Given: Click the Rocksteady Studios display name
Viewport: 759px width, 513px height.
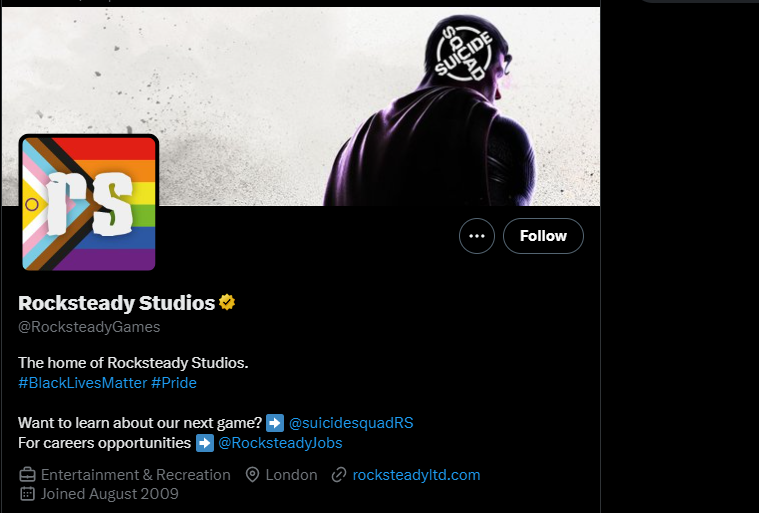Looking at the screenshot, I should pos(117,302).
